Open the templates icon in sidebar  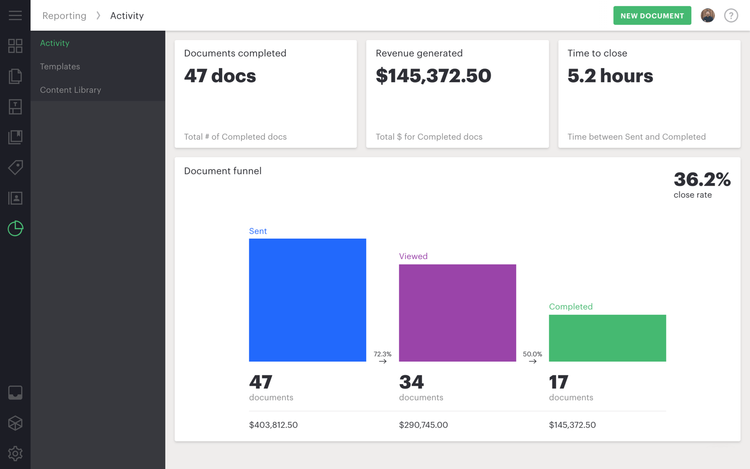15,107
